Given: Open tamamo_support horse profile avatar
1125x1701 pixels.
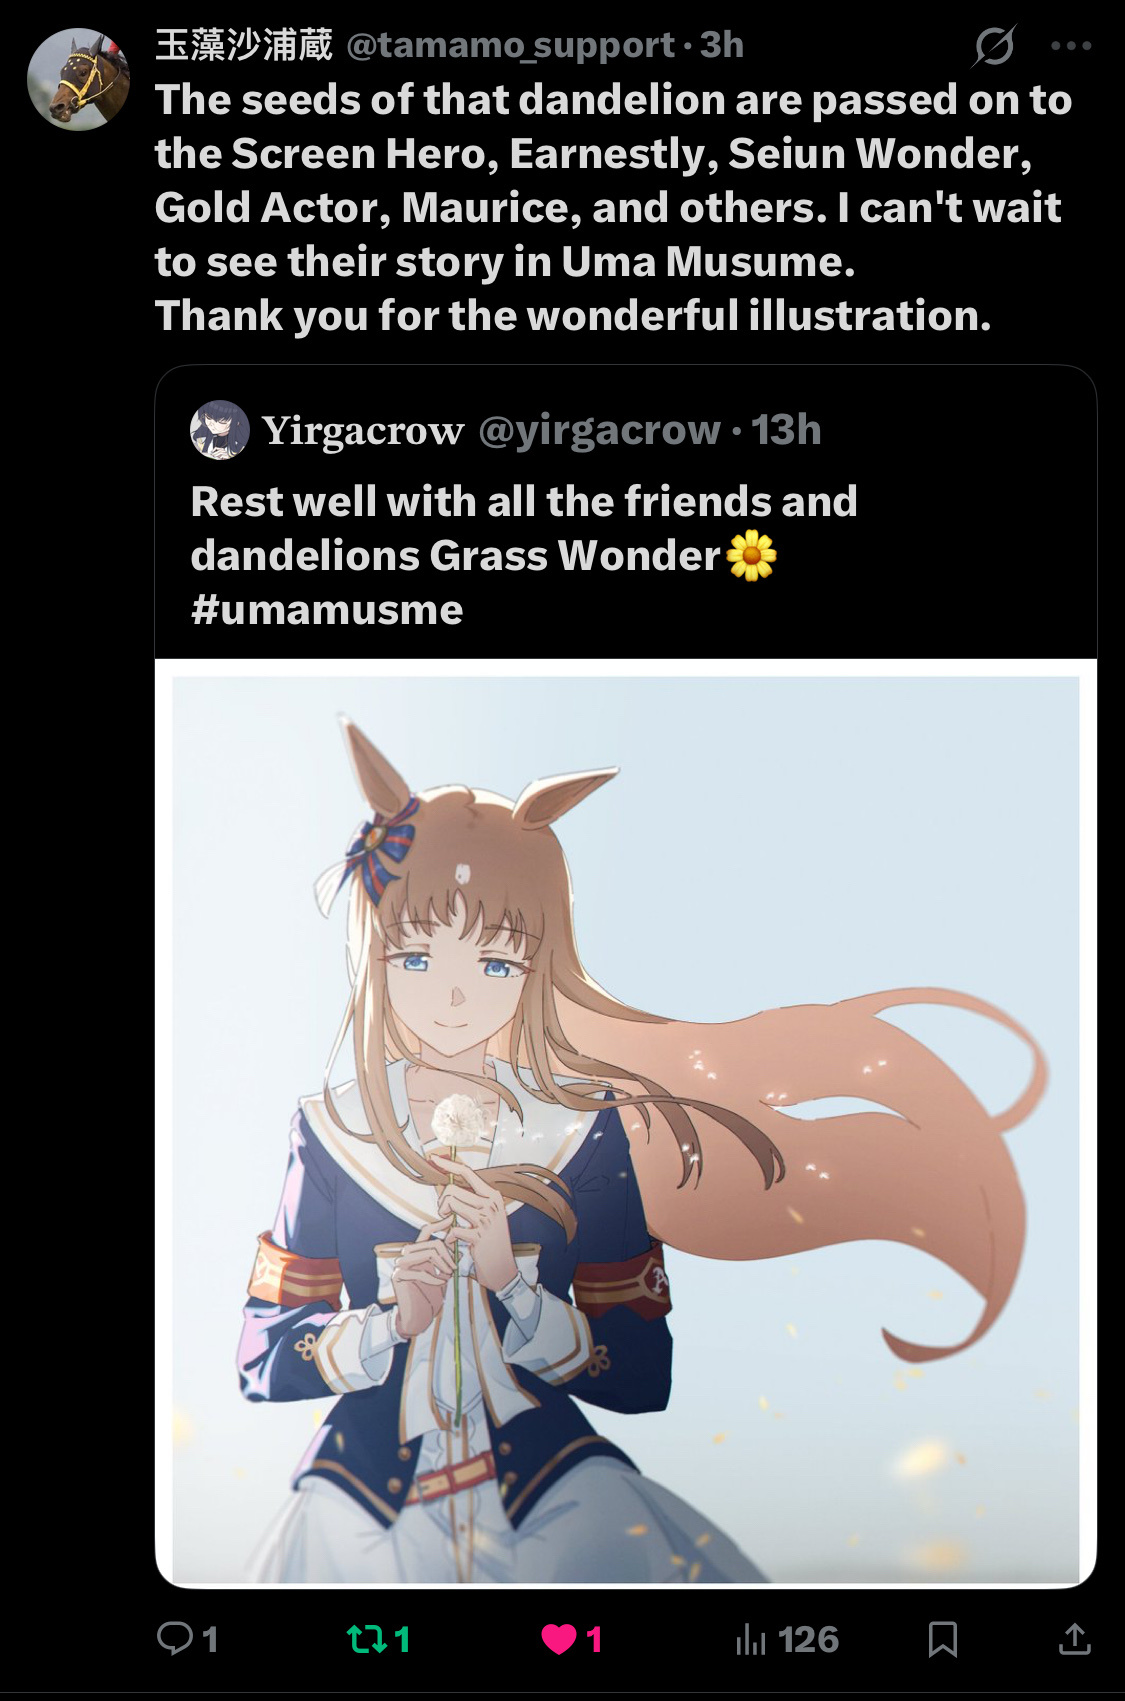Looking at the screenshot, I should pos(78,80).
